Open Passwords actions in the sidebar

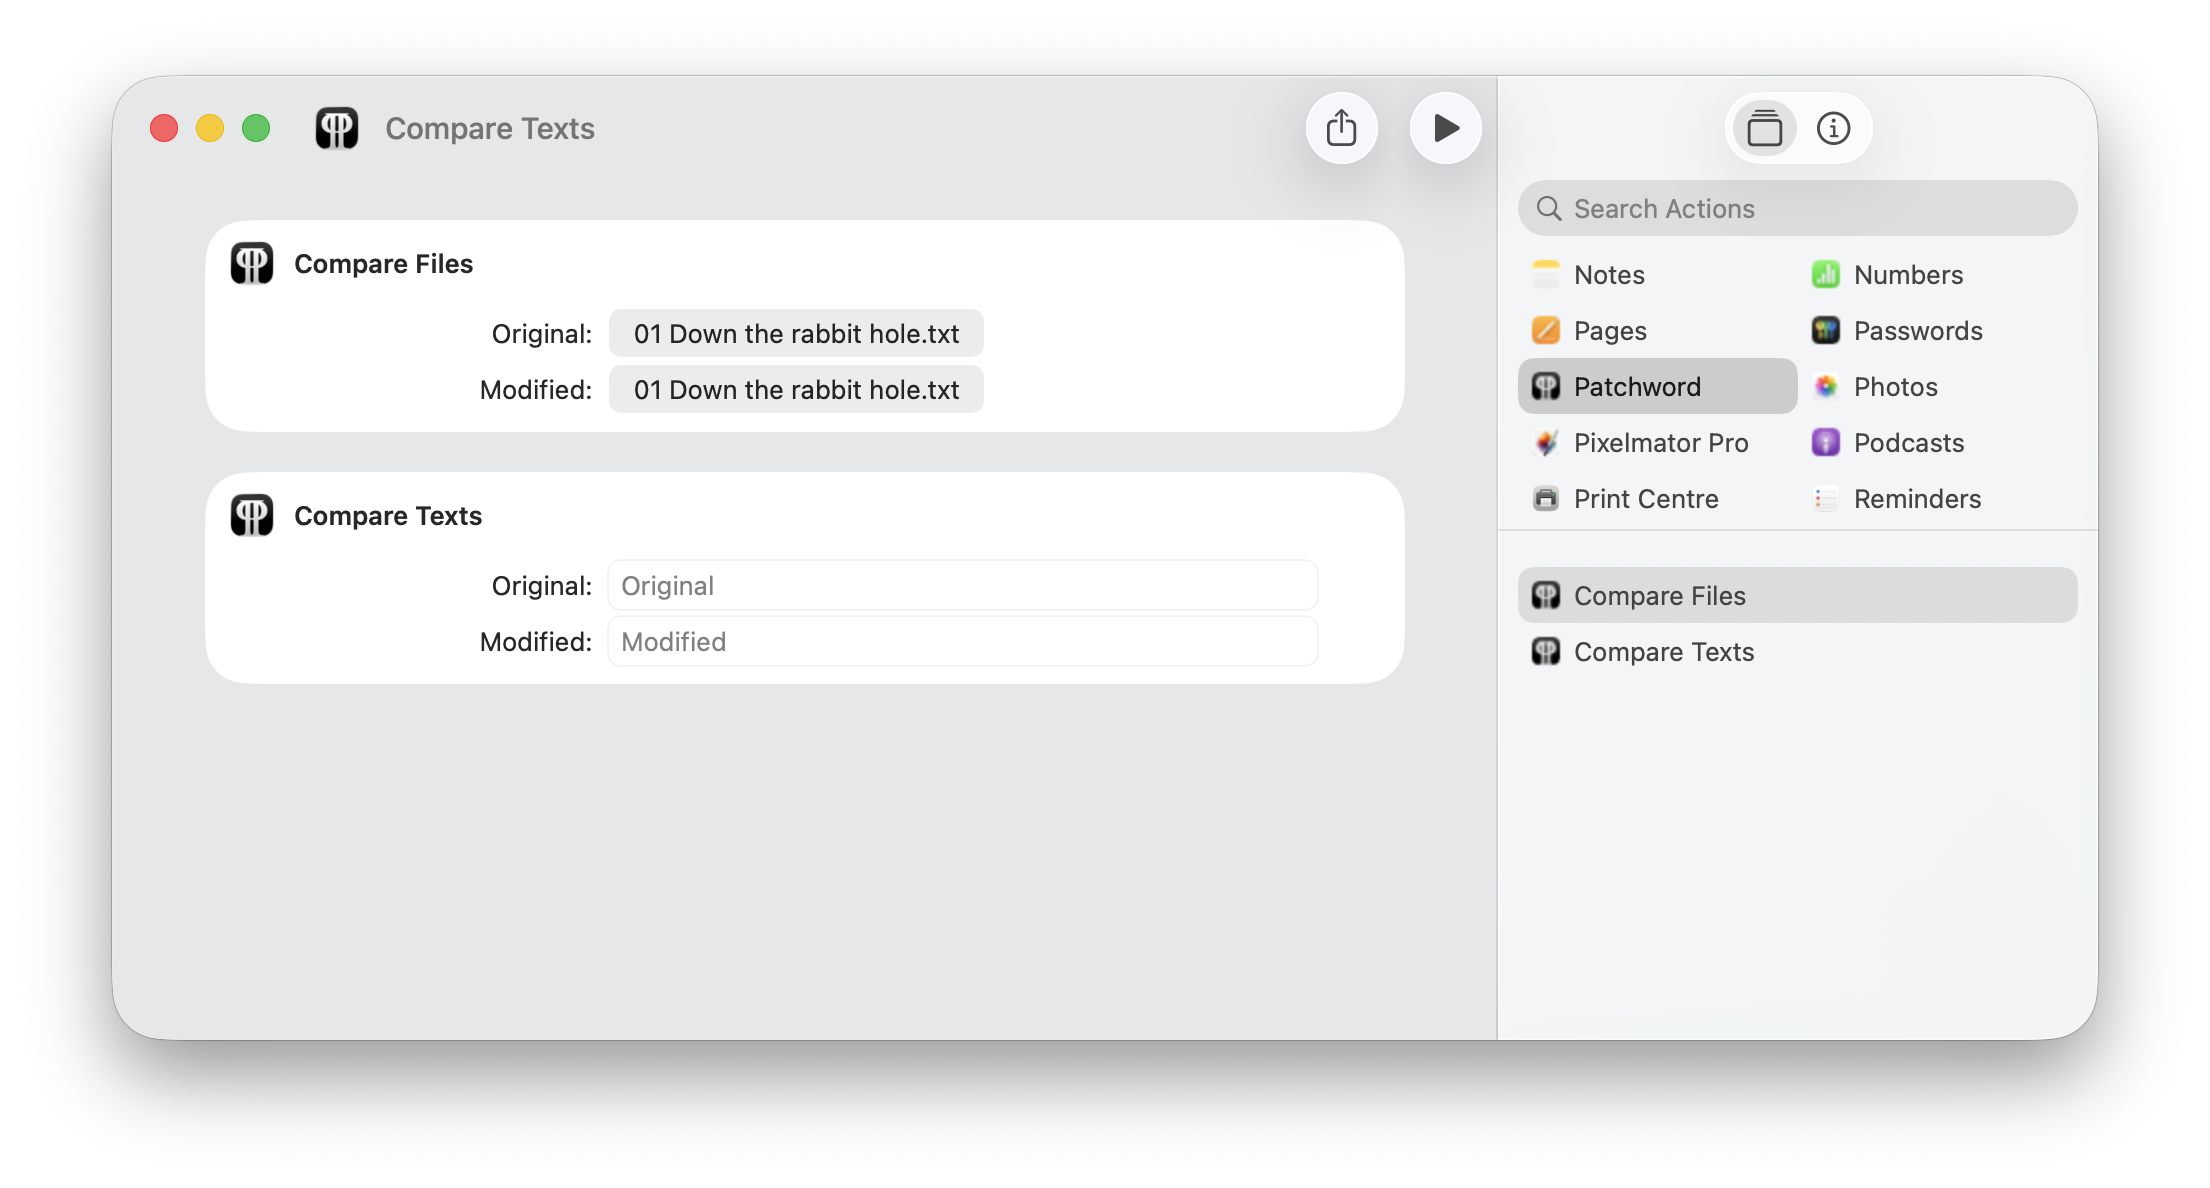coord(1917,331)
